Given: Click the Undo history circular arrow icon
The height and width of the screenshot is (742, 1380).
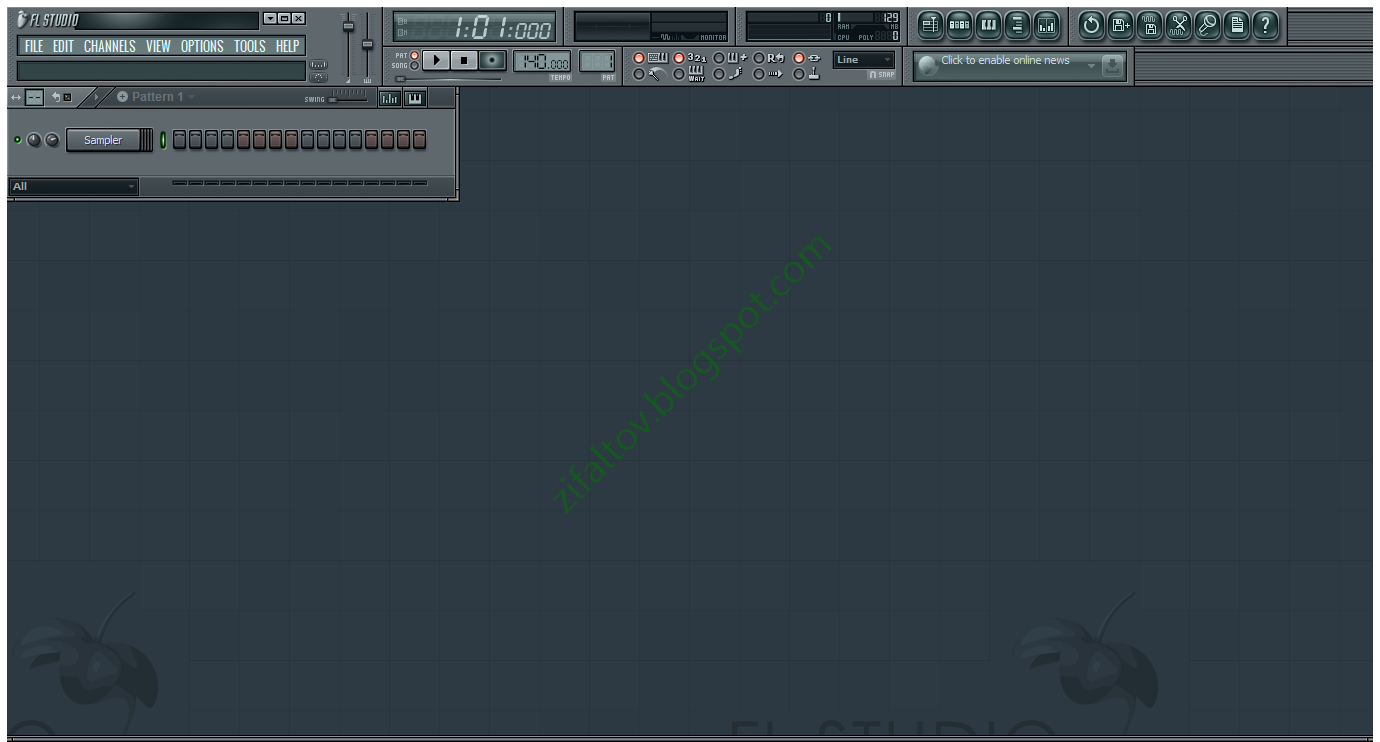Looking at the screenshot, I should [x=1092, y=25].
